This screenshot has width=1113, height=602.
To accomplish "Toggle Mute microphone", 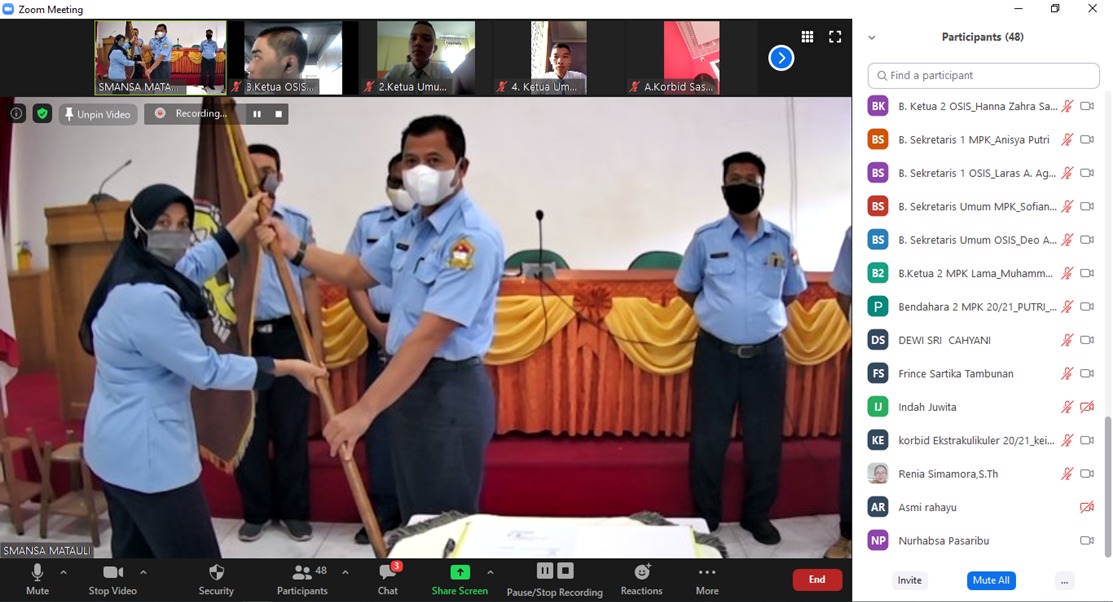I will tap(37, 578).
